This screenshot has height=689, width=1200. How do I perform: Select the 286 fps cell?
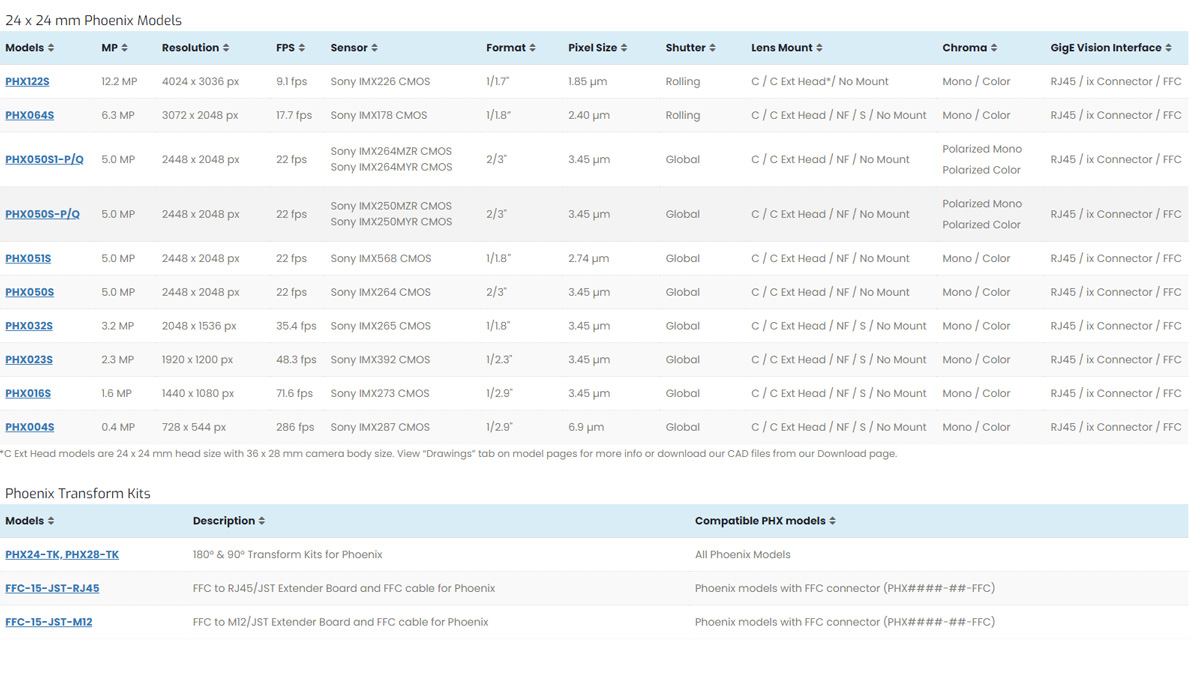tap(295, 428)
